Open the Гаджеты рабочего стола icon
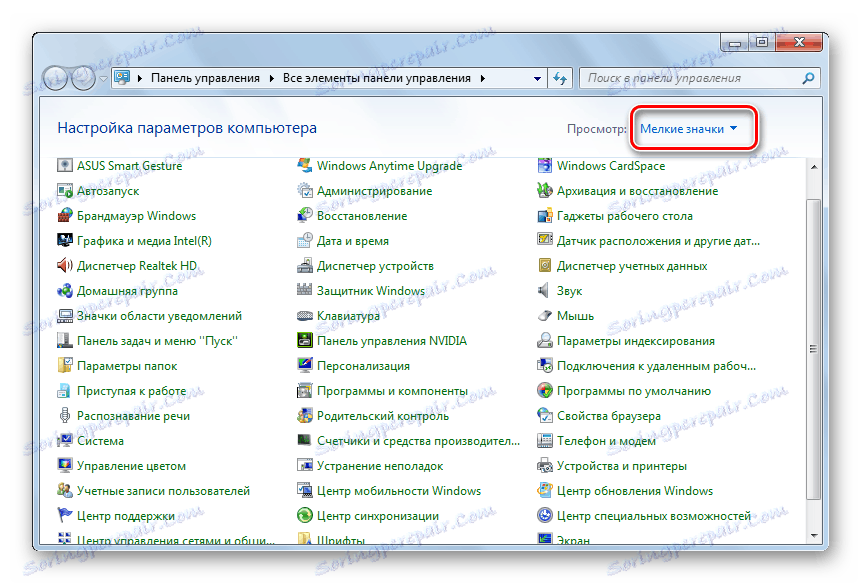Screen dimensions: 862x584 pyautogui.click(x=544, y=216)
